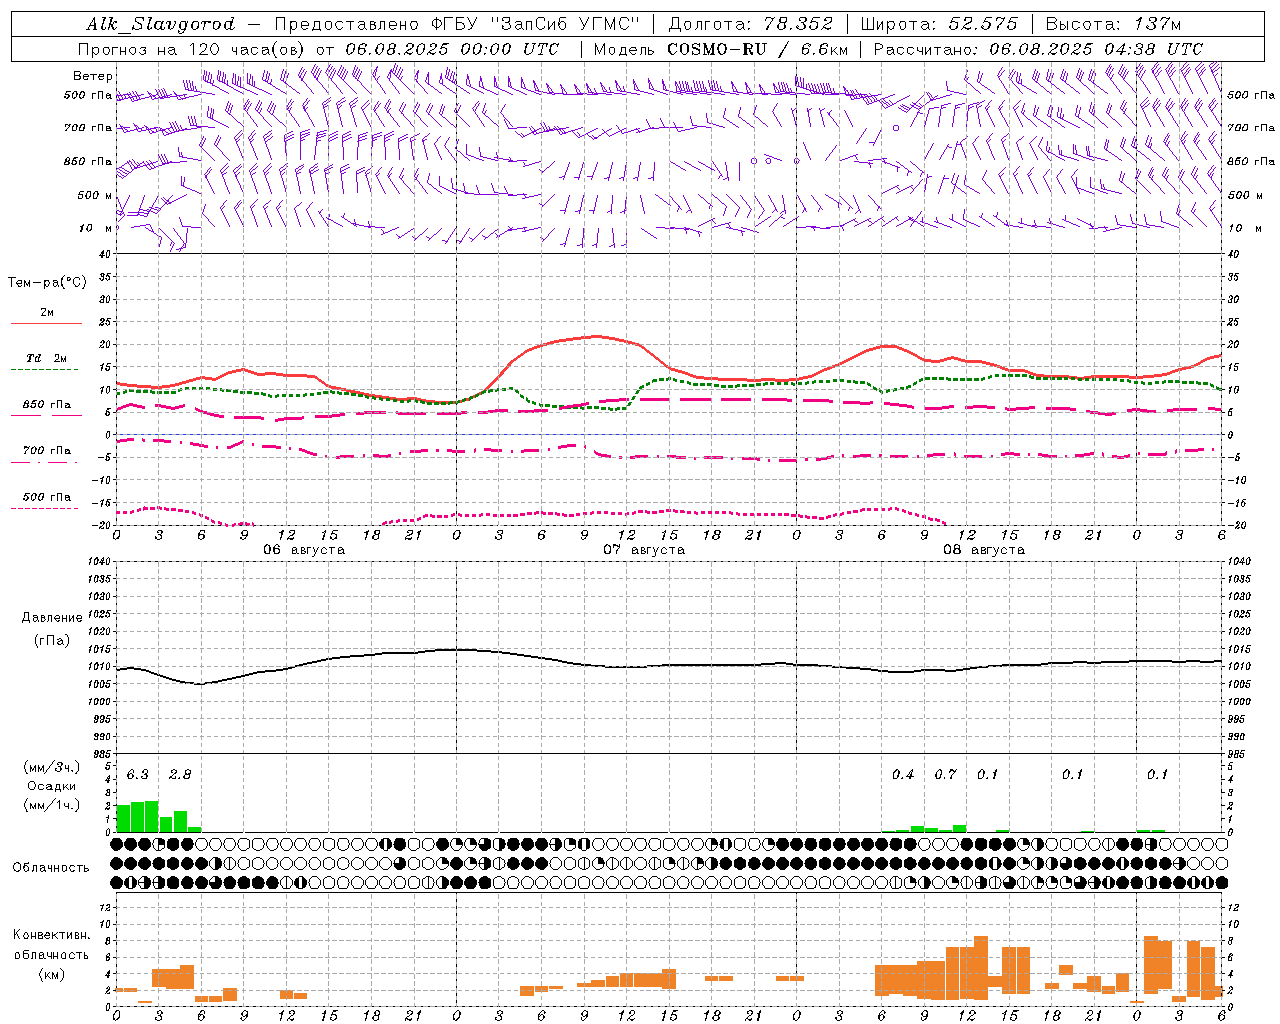
Task: Click the green dashed sample under Td 2м
Action: [46, 369]
